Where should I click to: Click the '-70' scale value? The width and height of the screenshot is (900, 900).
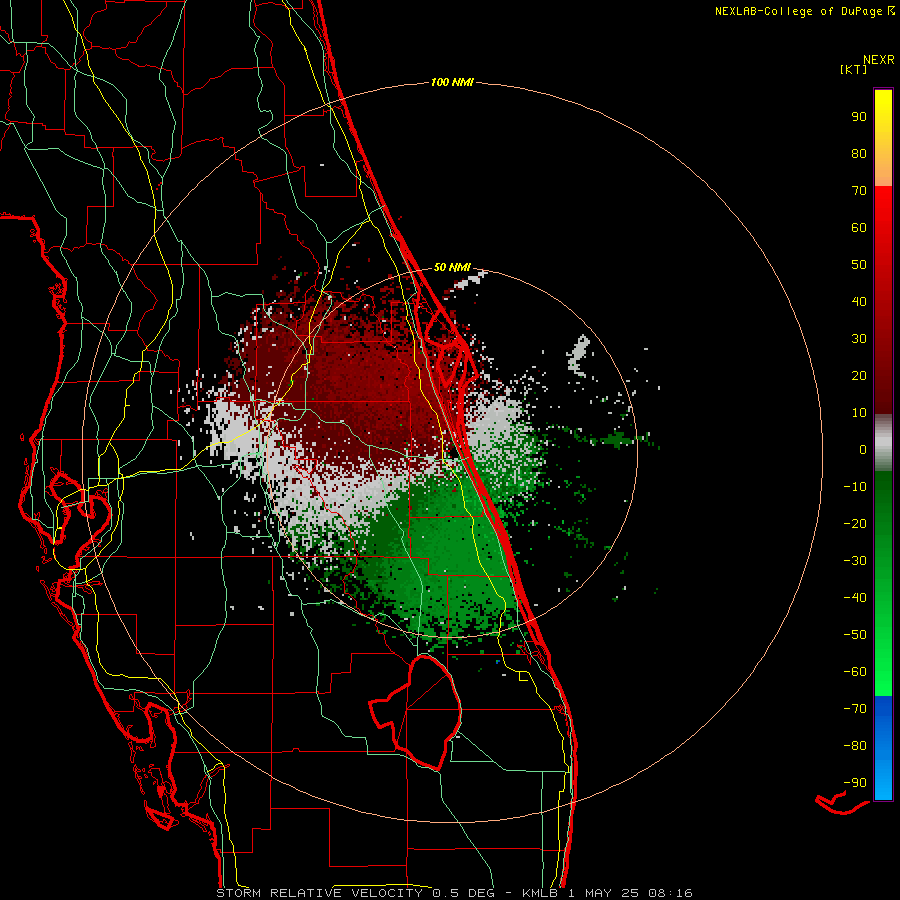click(x=855, y=709)
